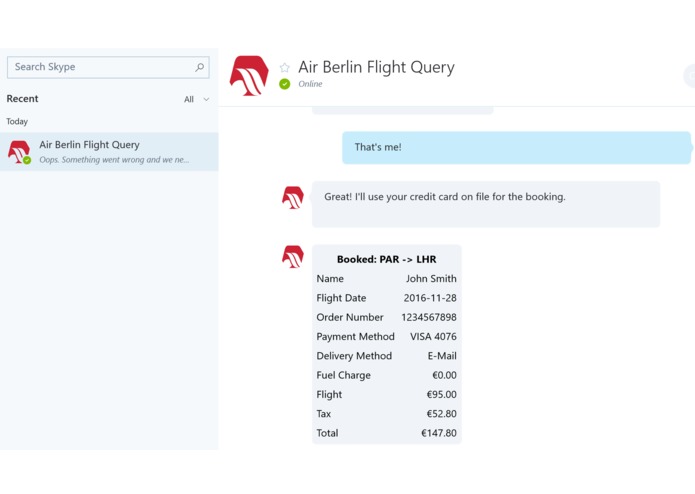The height and width of the screenshot is (494, 695).
Task: Click bot avatar next to booking receipt
Action: (x=293, y=257)
